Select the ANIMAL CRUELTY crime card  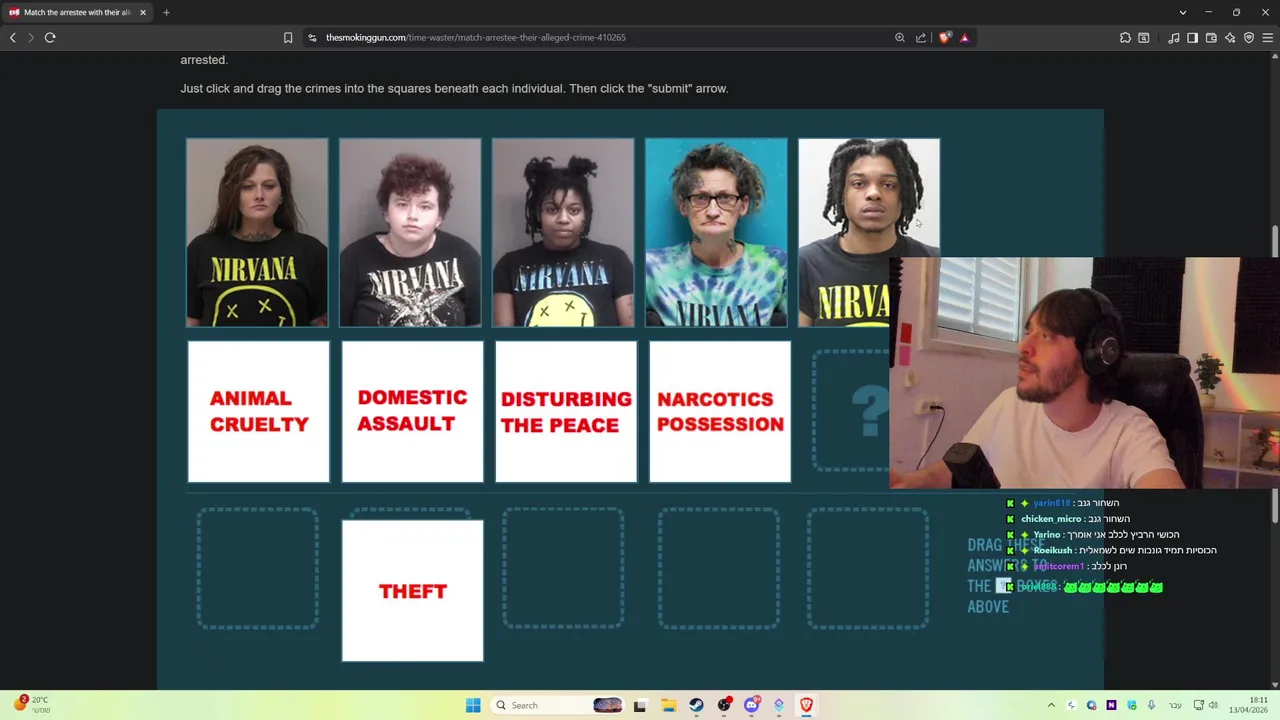tap(258, 412)
